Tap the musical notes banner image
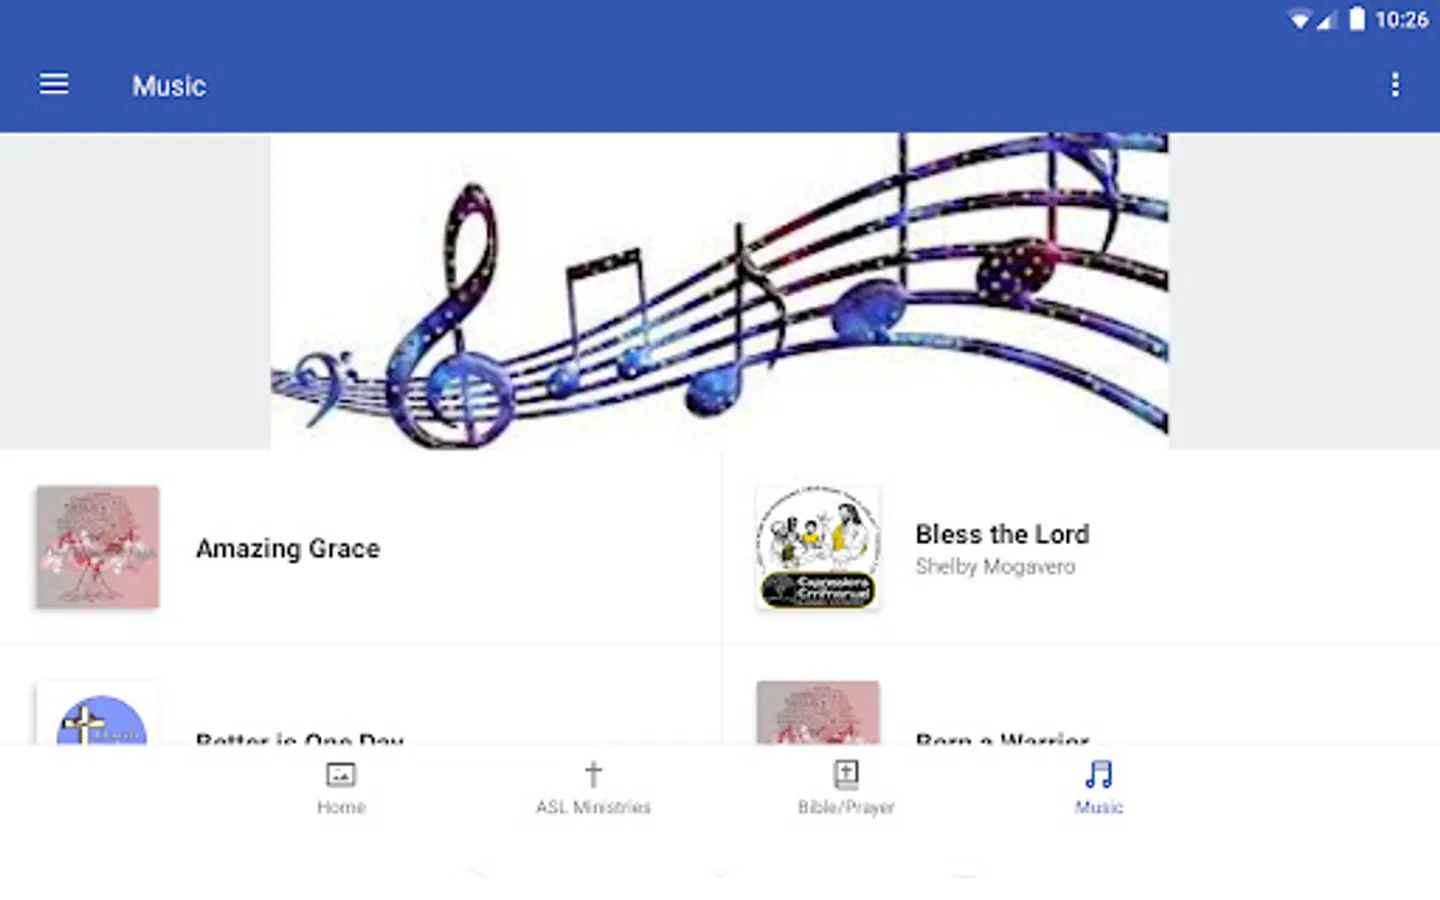The width and height of the screenshot is (1440, 900). point(719,291)
